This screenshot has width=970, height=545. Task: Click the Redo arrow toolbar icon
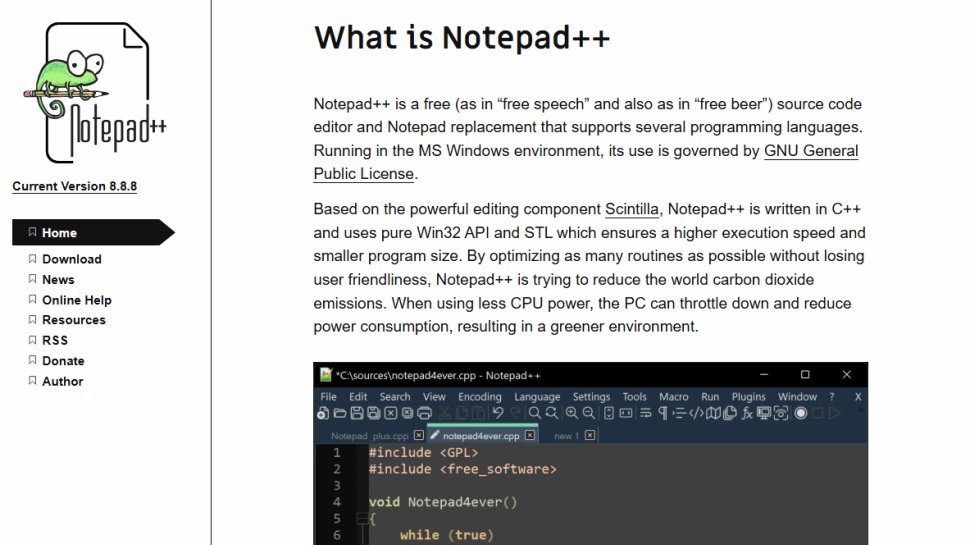click(515, 413)
